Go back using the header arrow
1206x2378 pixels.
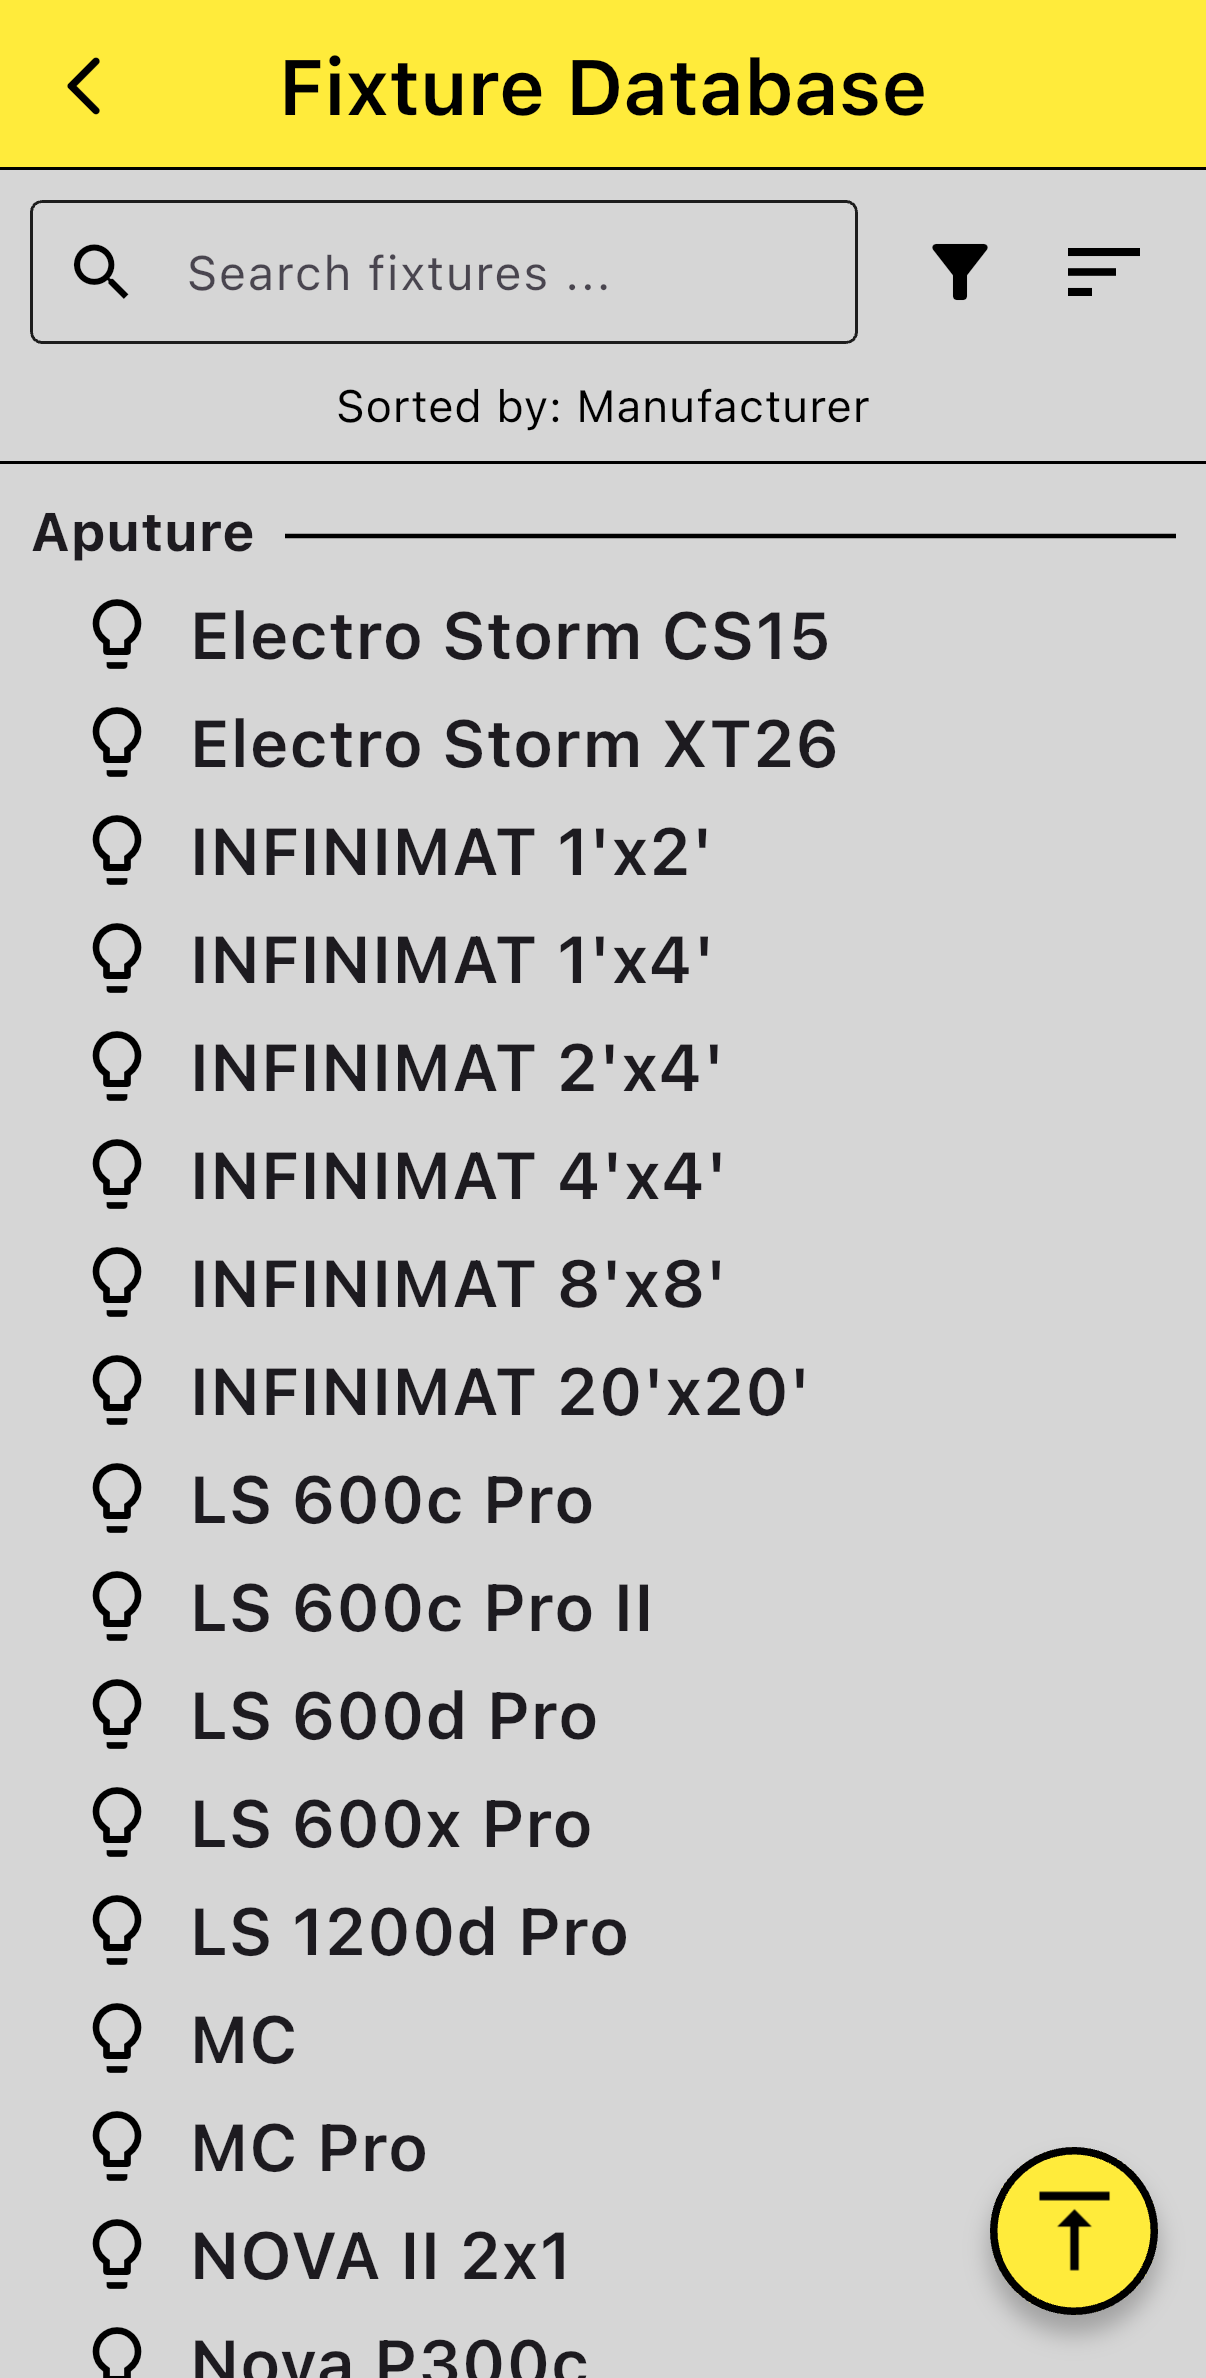85,87
